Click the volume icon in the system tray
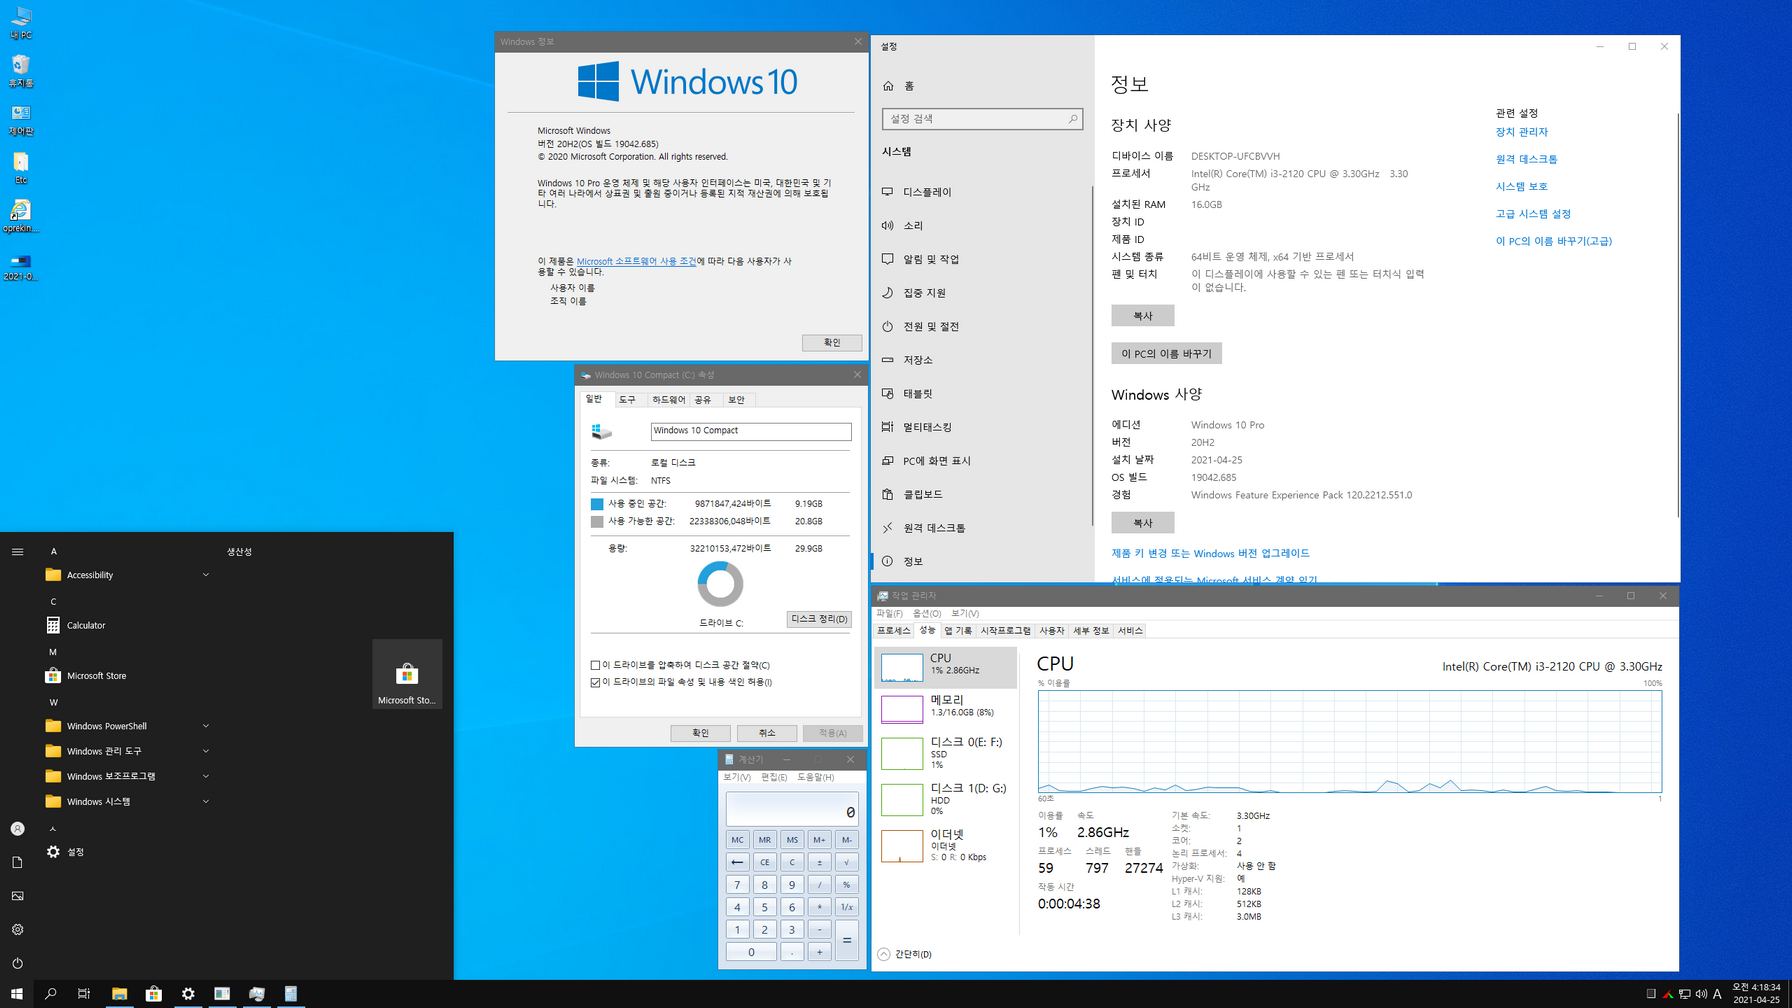 tap(1701, 994)
